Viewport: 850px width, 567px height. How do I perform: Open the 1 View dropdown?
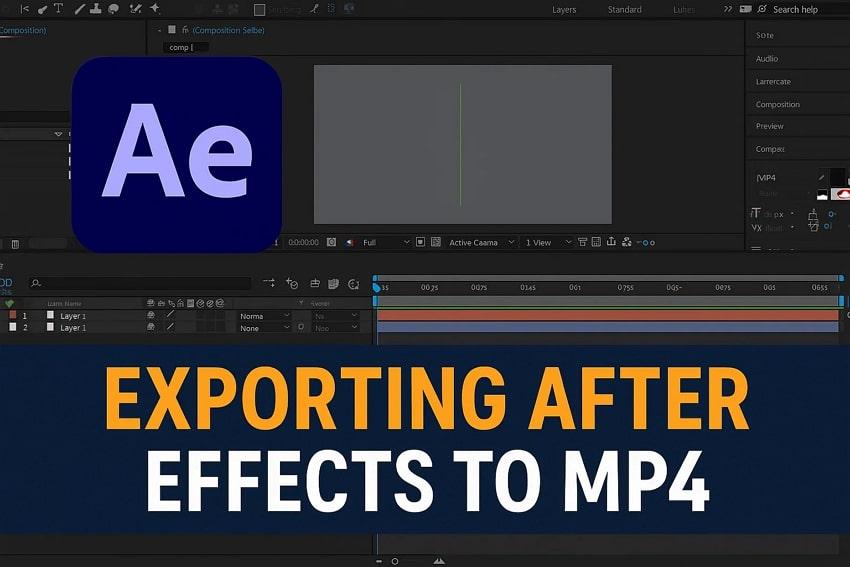(548, 242)
